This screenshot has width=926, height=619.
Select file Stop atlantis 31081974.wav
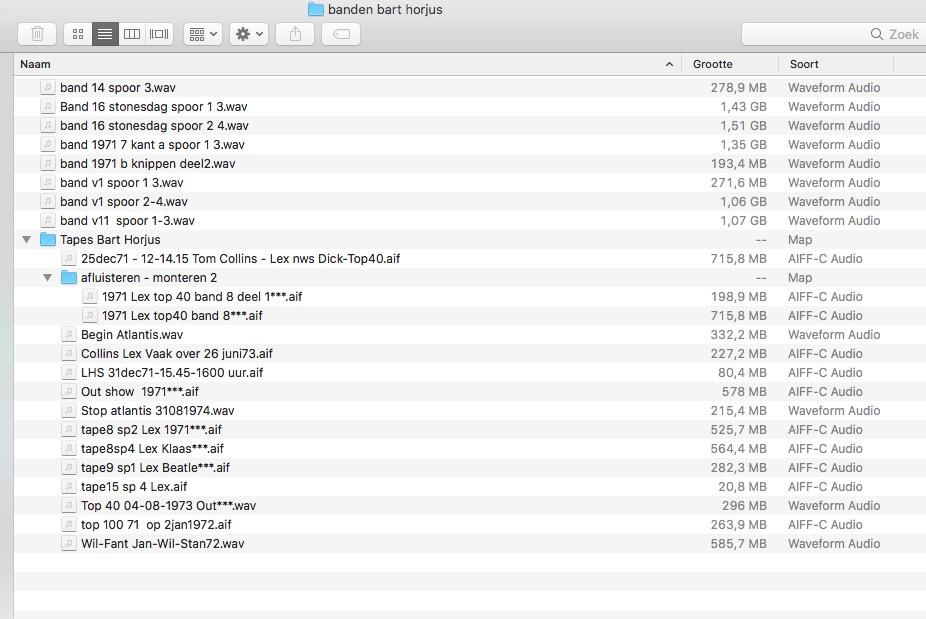pos(157,411)
